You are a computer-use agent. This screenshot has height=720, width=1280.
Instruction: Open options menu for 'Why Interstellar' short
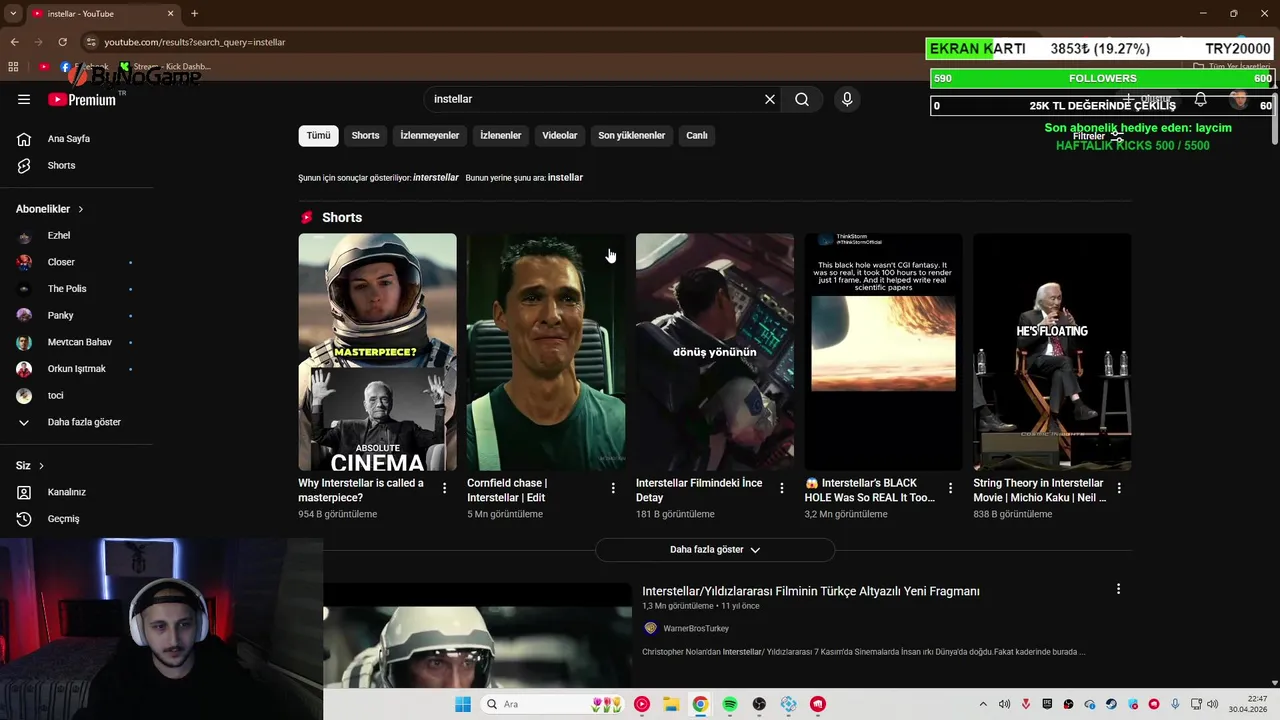(x=445, y=488)
